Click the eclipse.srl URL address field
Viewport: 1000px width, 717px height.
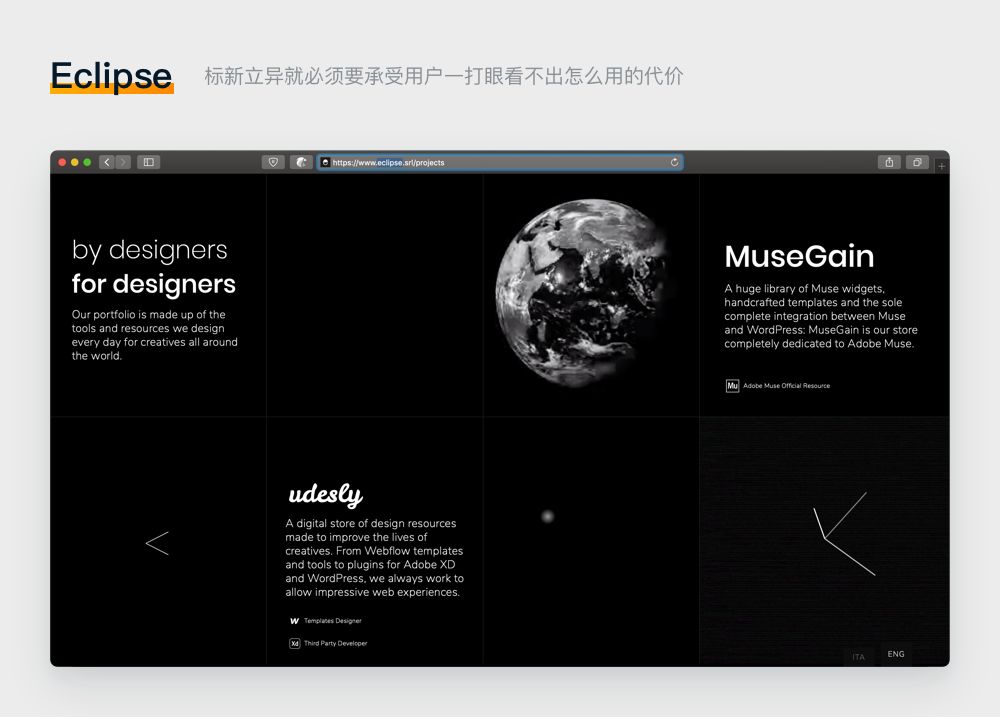tap(500, 163)
